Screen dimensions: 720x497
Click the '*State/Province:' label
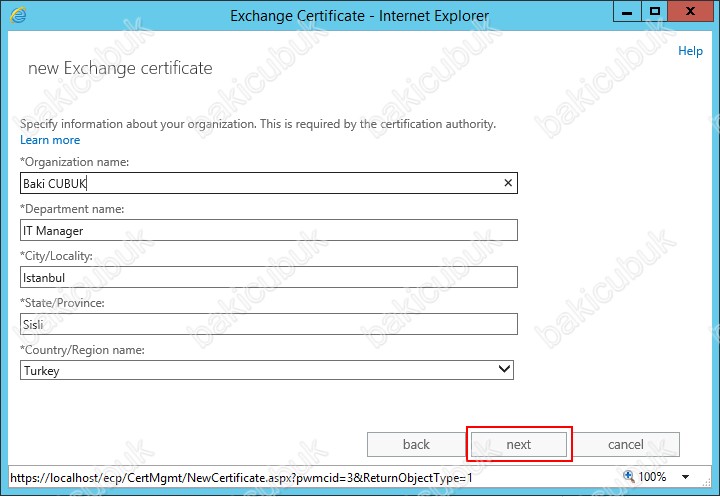point(62,303)
